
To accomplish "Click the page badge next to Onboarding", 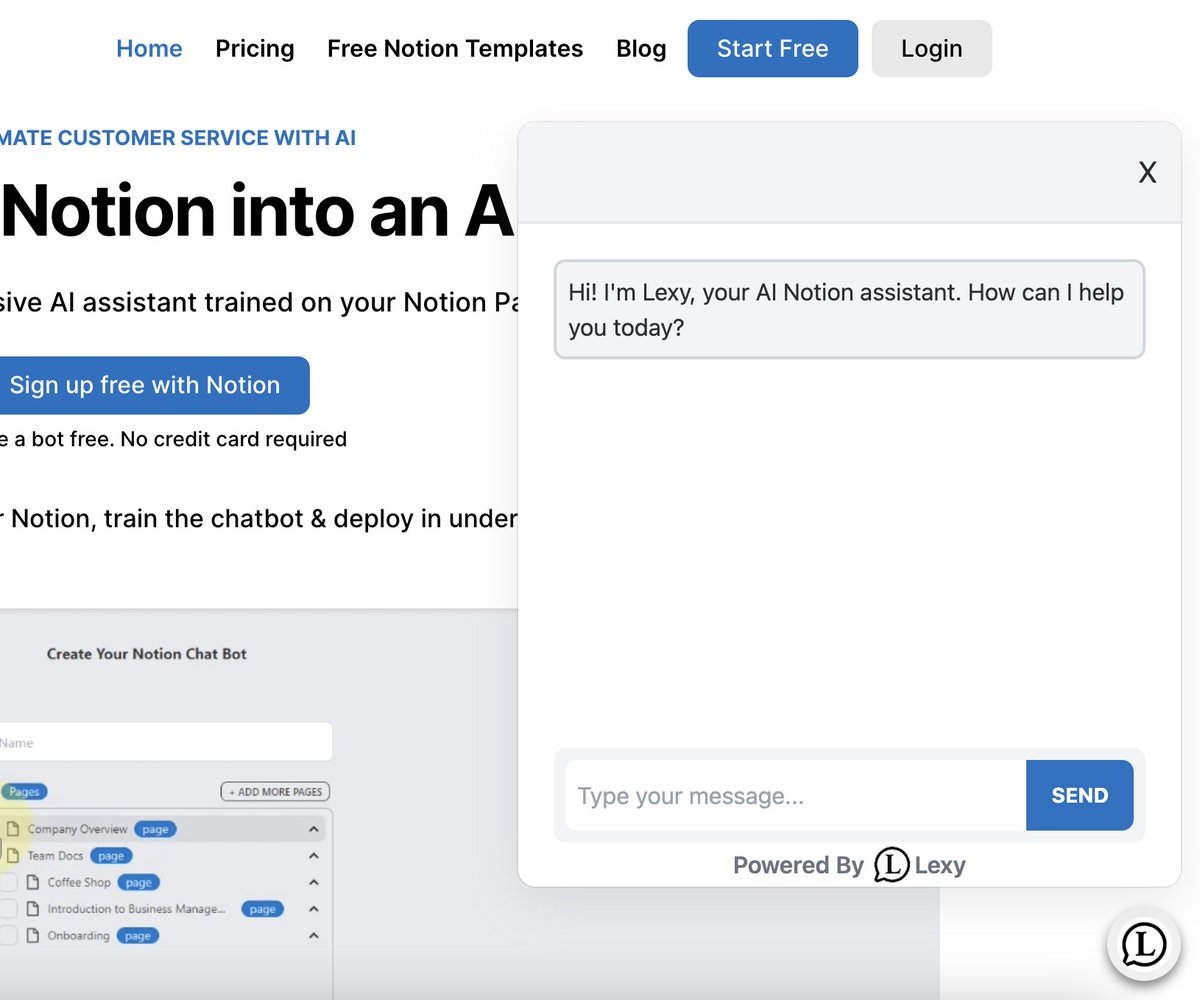I will (137, 936).
